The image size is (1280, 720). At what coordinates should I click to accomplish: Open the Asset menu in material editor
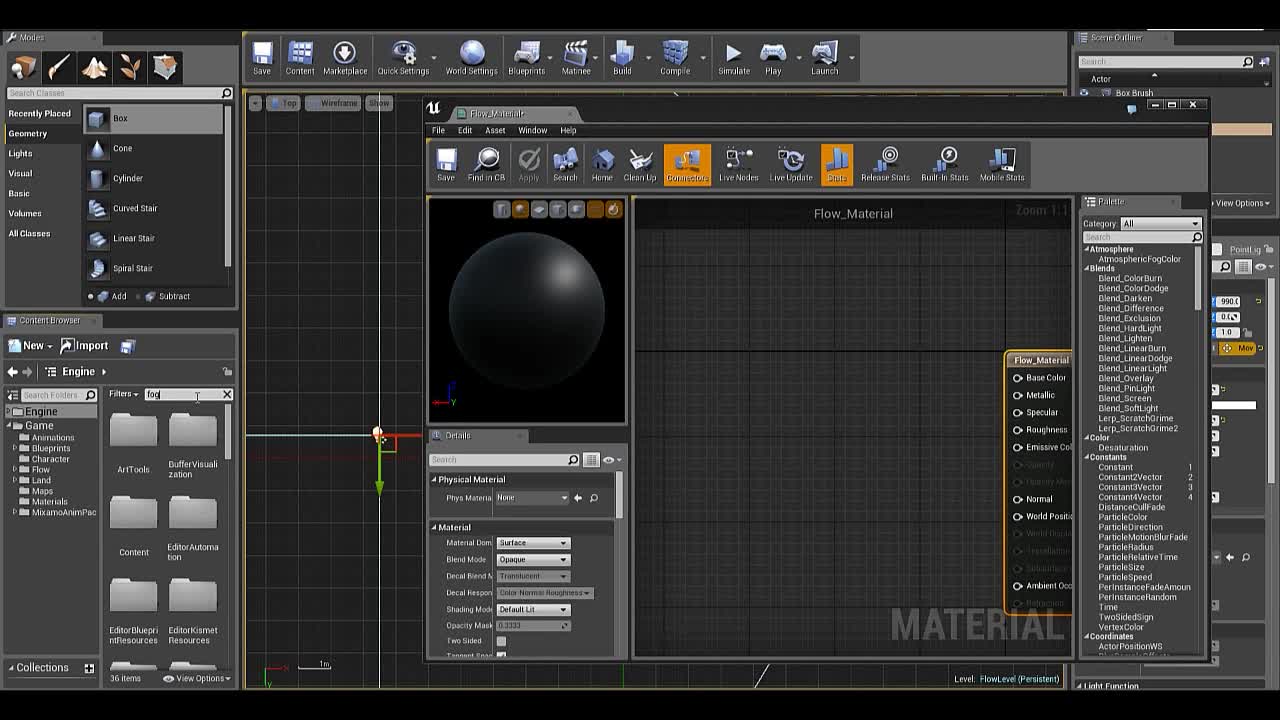pyautogui.click(x=495, y=130)
